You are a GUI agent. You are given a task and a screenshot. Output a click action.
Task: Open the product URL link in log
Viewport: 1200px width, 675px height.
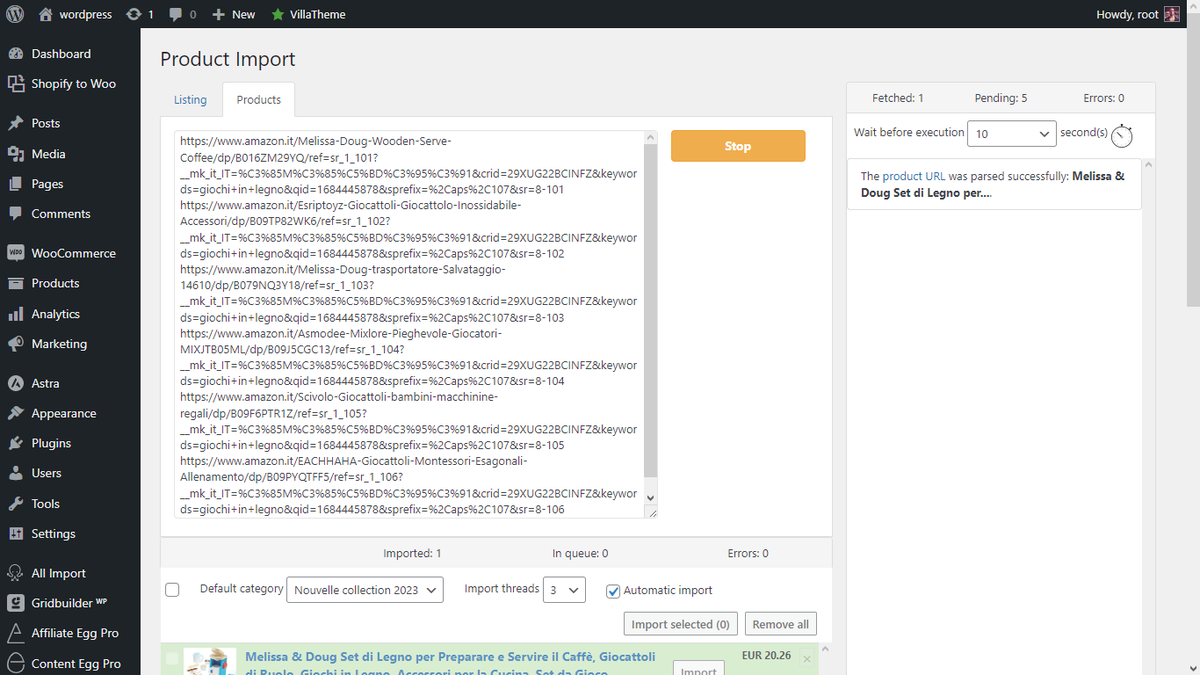[913, 176]
